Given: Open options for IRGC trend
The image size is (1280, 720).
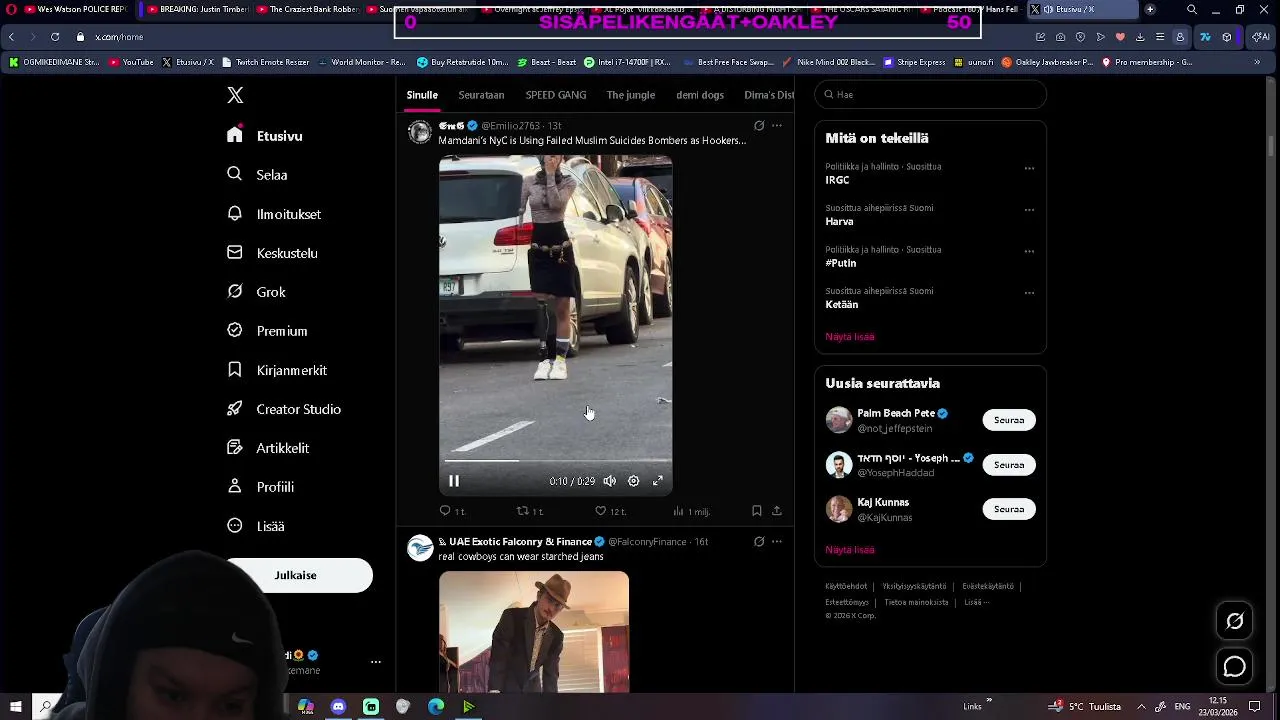Looking at the screenshot, I should click(1029, 168).
